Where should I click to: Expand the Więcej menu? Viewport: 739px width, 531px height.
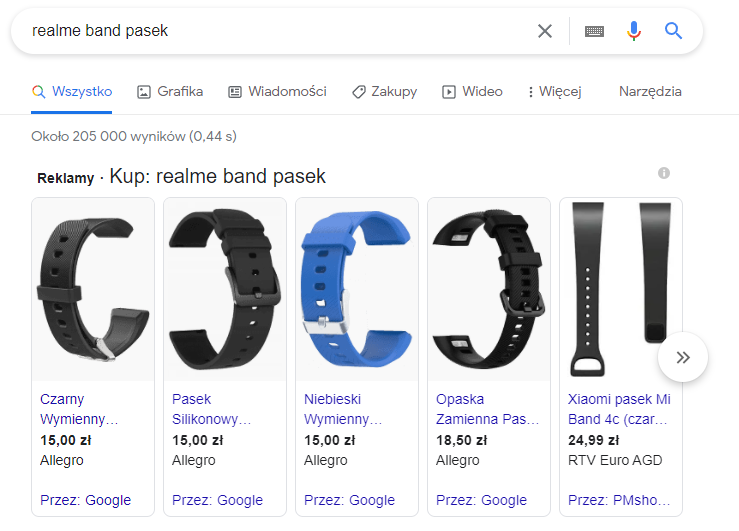click(555, 91)
